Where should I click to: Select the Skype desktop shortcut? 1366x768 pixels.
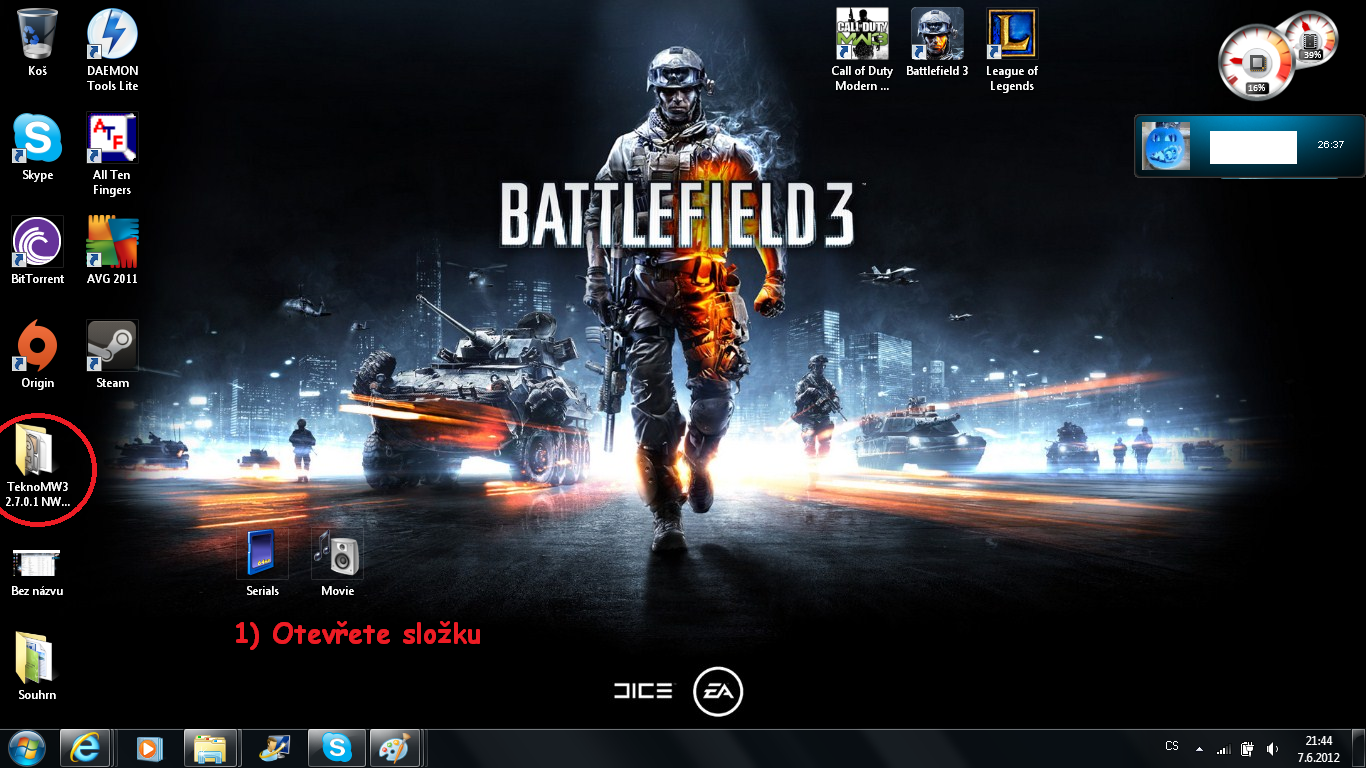pos(38,147)
